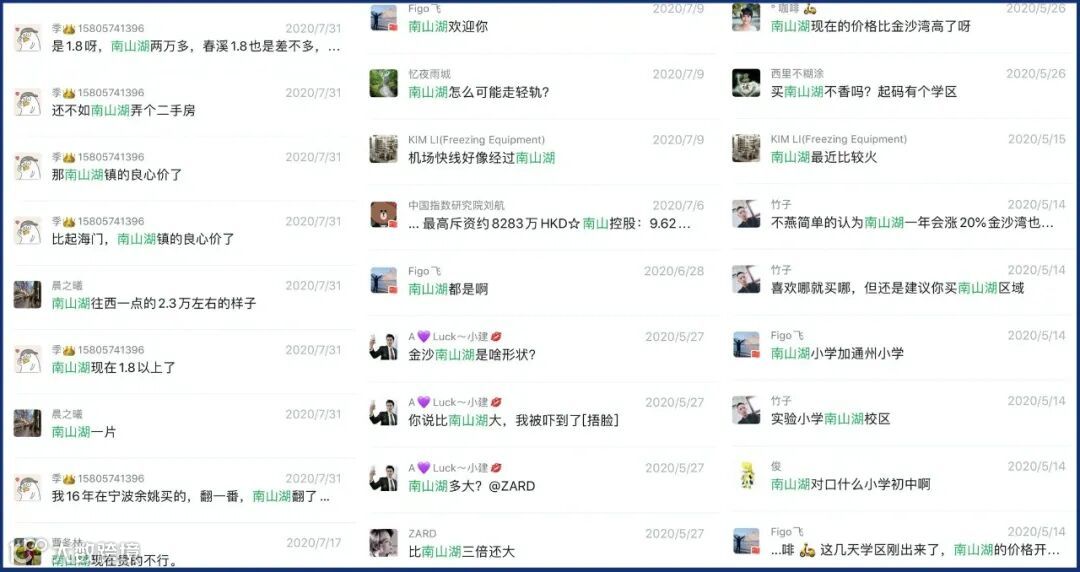Viewport: 1080px width, 572px height.
Task: Open avatar next to "南山湖现在的价格比金沙湾高了呀"
Action: [746, 17]
